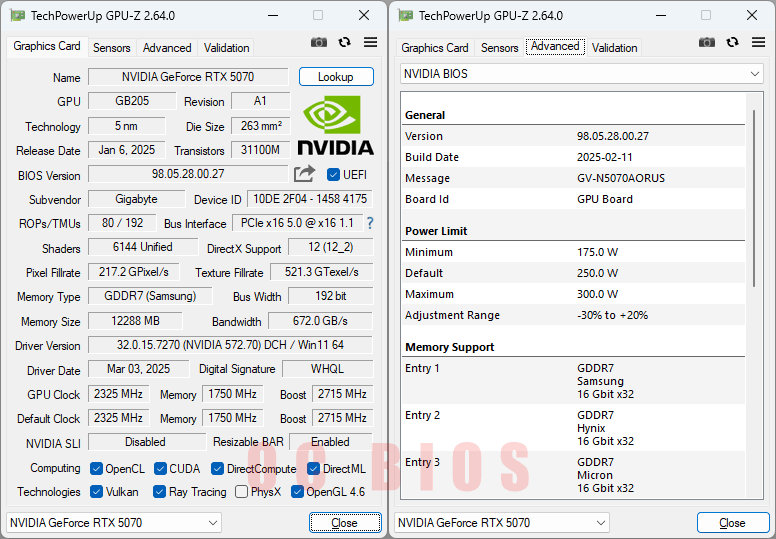
Task: Open GPU selector dropdown in left window
Action: tap(114, 523)
